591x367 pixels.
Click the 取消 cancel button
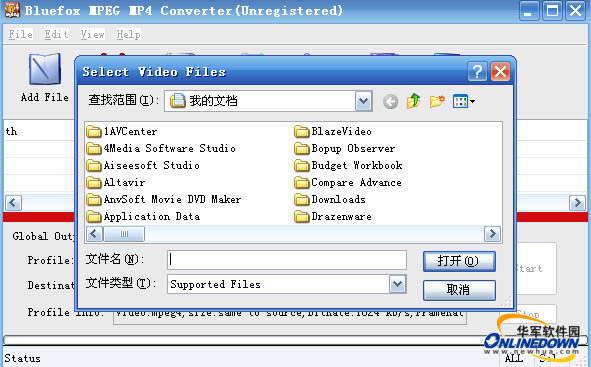459,290
